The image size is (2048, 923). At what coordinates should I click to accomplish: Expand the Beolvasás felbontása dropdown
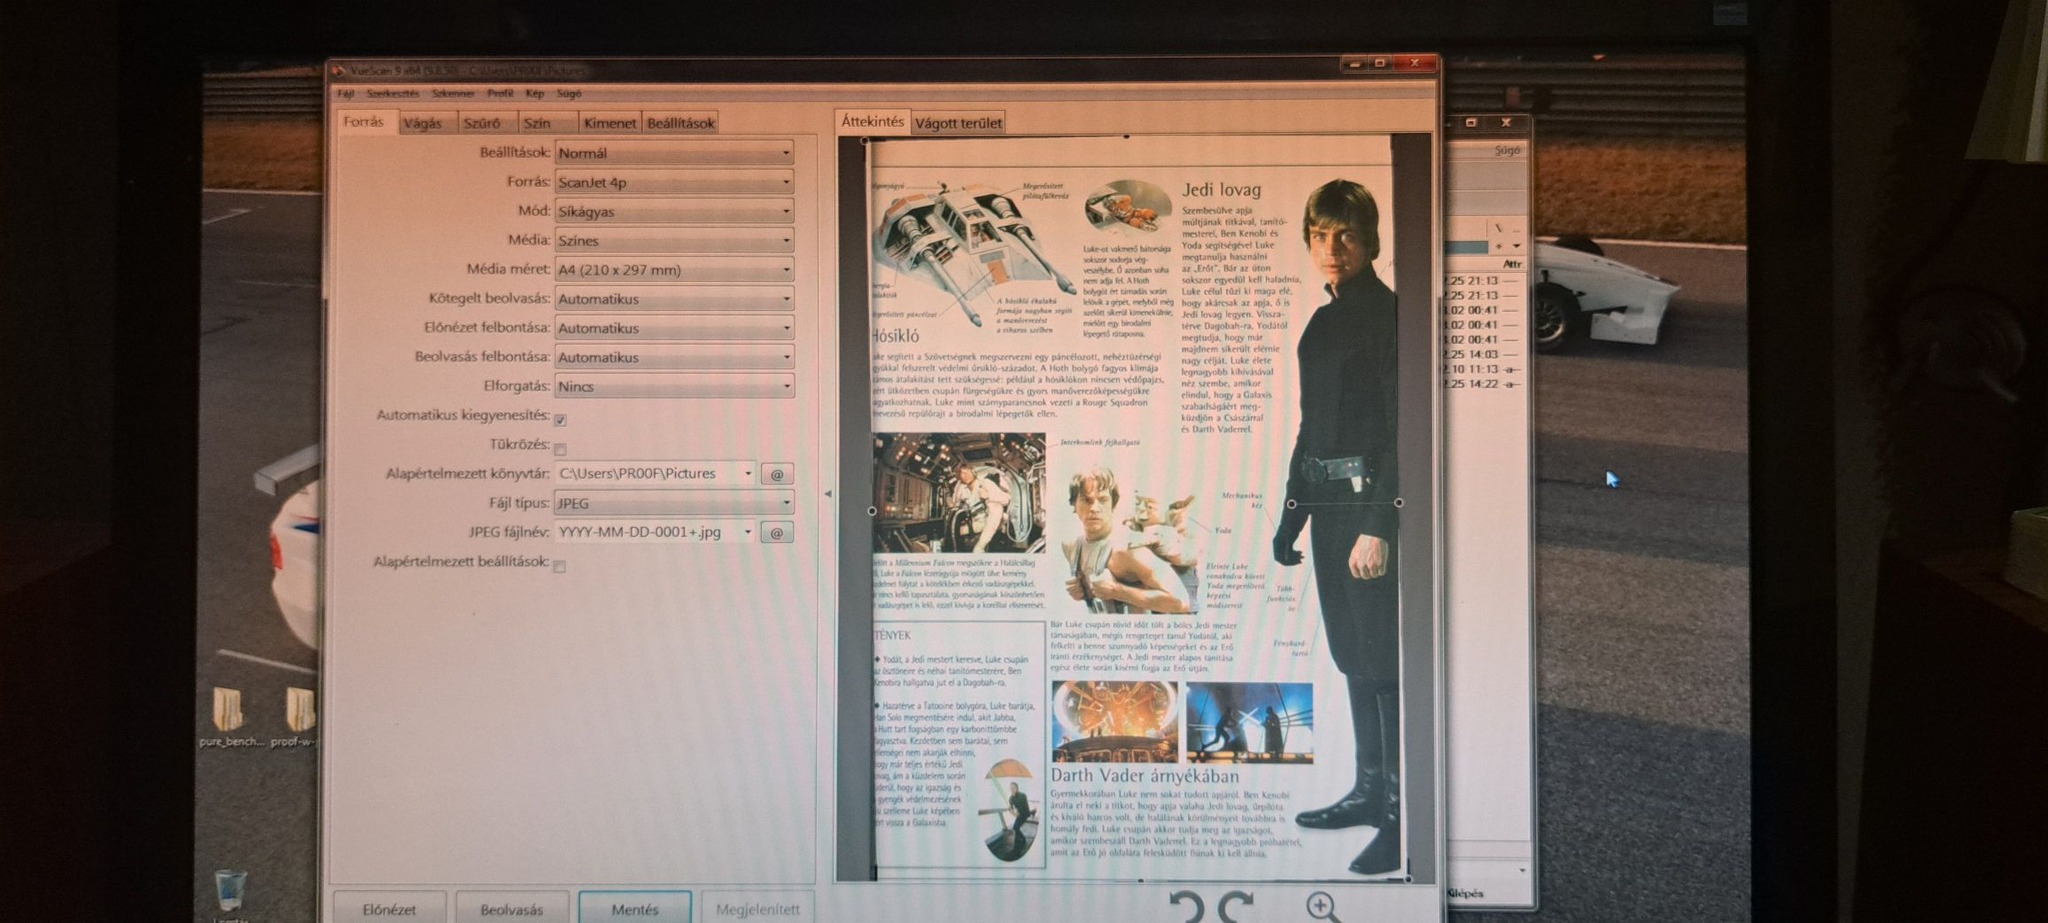point(674,357)
